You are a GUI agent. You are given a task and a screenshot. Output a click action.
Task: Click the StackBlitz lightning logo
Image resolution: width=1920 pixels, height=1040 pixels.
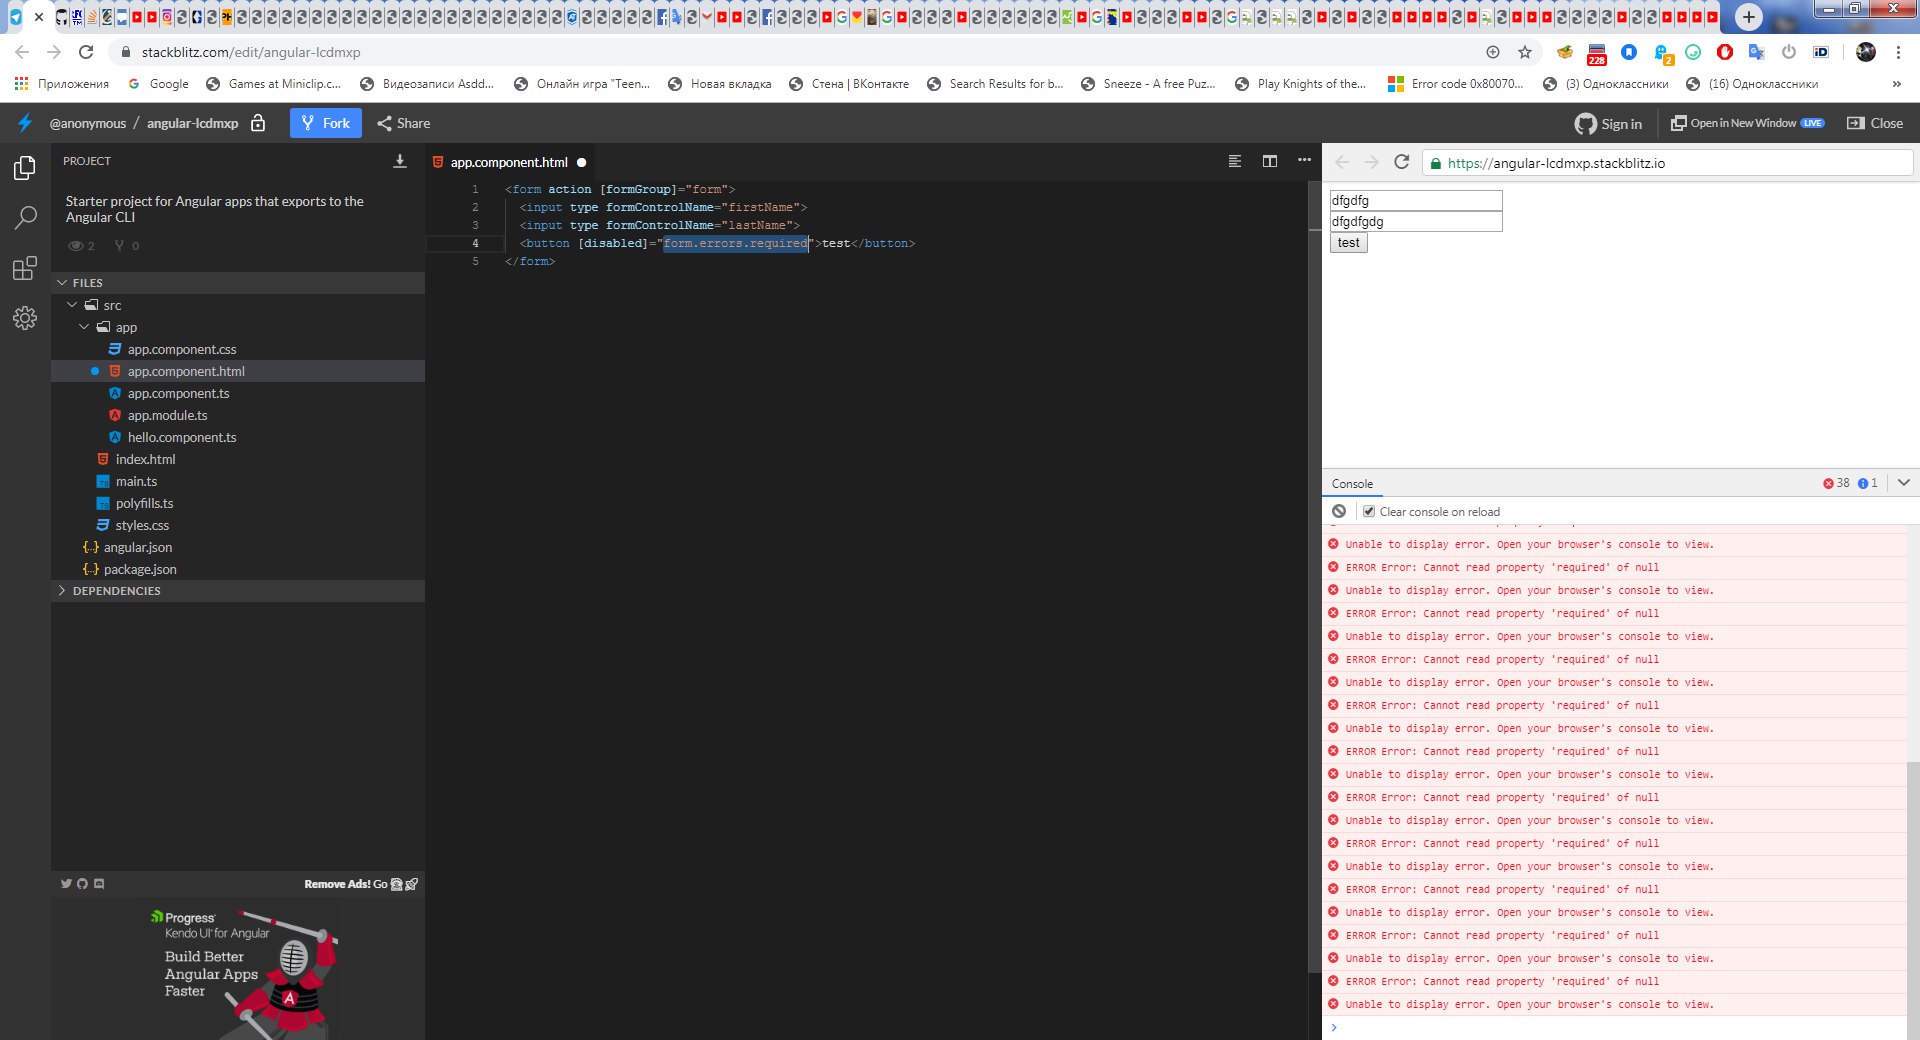[x=25, y=123]
